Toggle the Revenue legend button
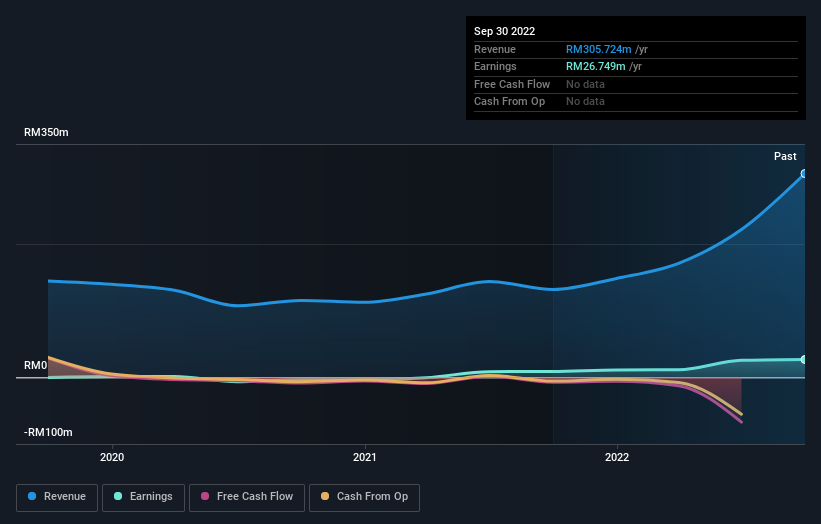Viewport: 821px width, 524px height. click(x=57, y=497)
